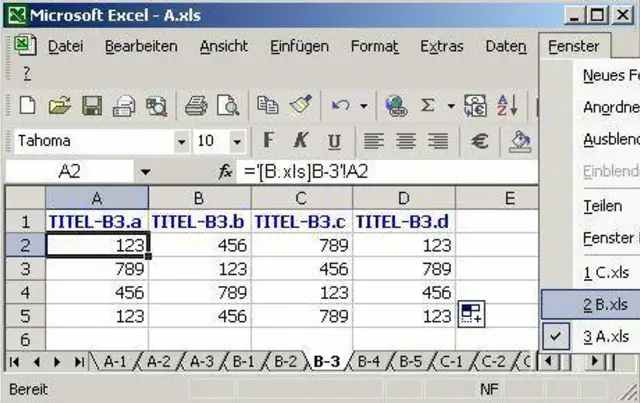This screenshot has width=640, height=403.
Task: Select column A header
Action: pos(97,198)
